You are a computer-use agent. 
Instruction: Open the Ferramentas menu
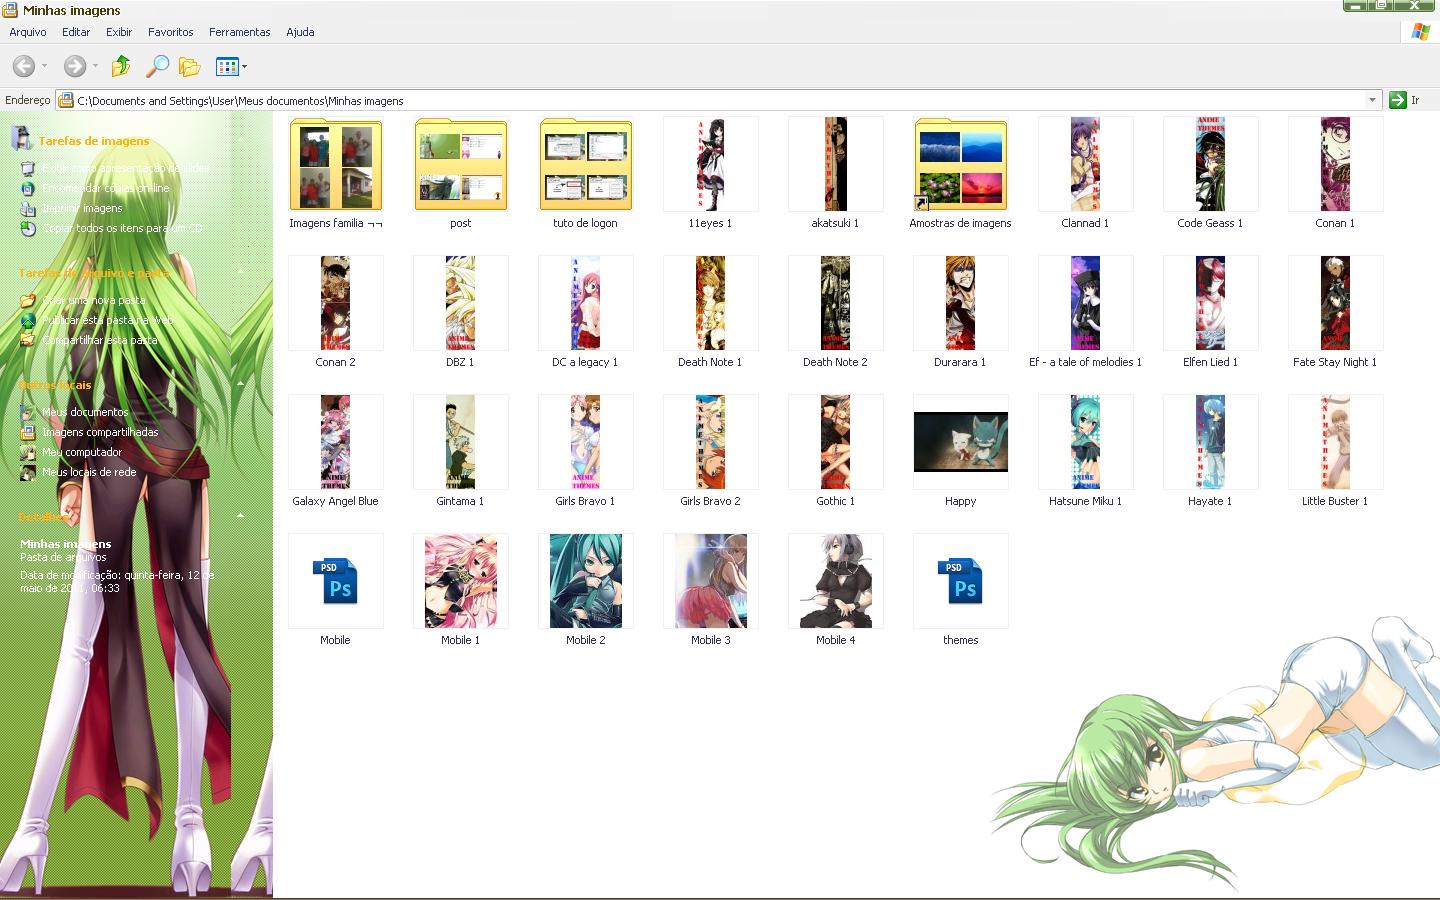pos(240,32)
